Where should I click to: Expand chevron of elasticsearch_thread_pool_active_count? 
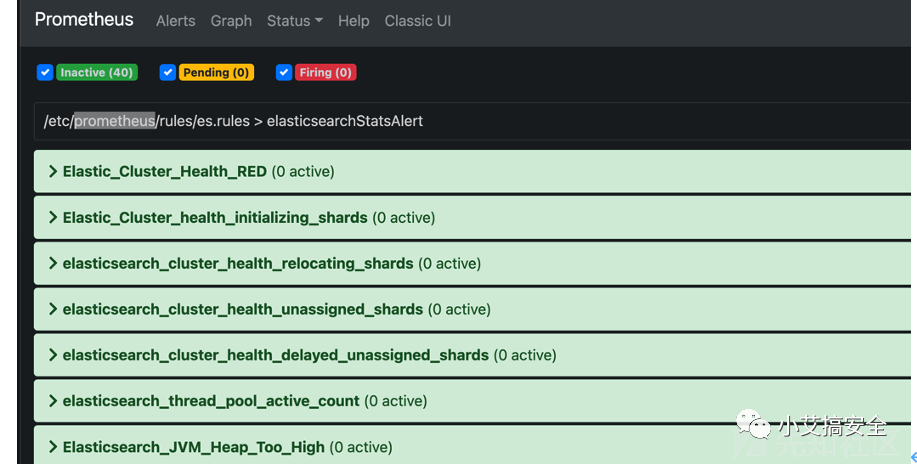pos(53,401)
